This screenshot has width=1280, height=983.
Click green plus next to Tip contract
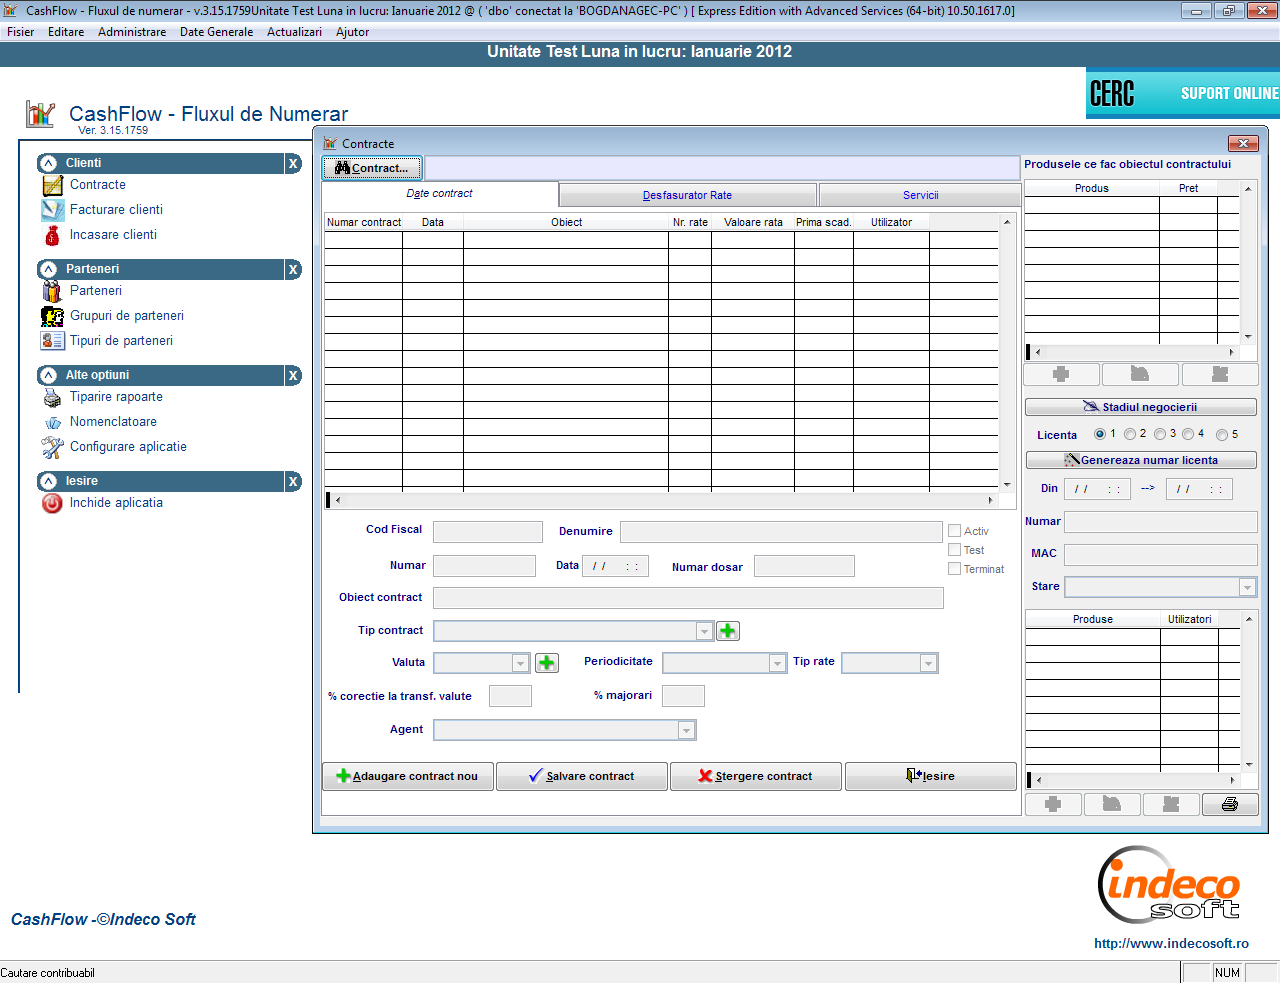point(728,631)
